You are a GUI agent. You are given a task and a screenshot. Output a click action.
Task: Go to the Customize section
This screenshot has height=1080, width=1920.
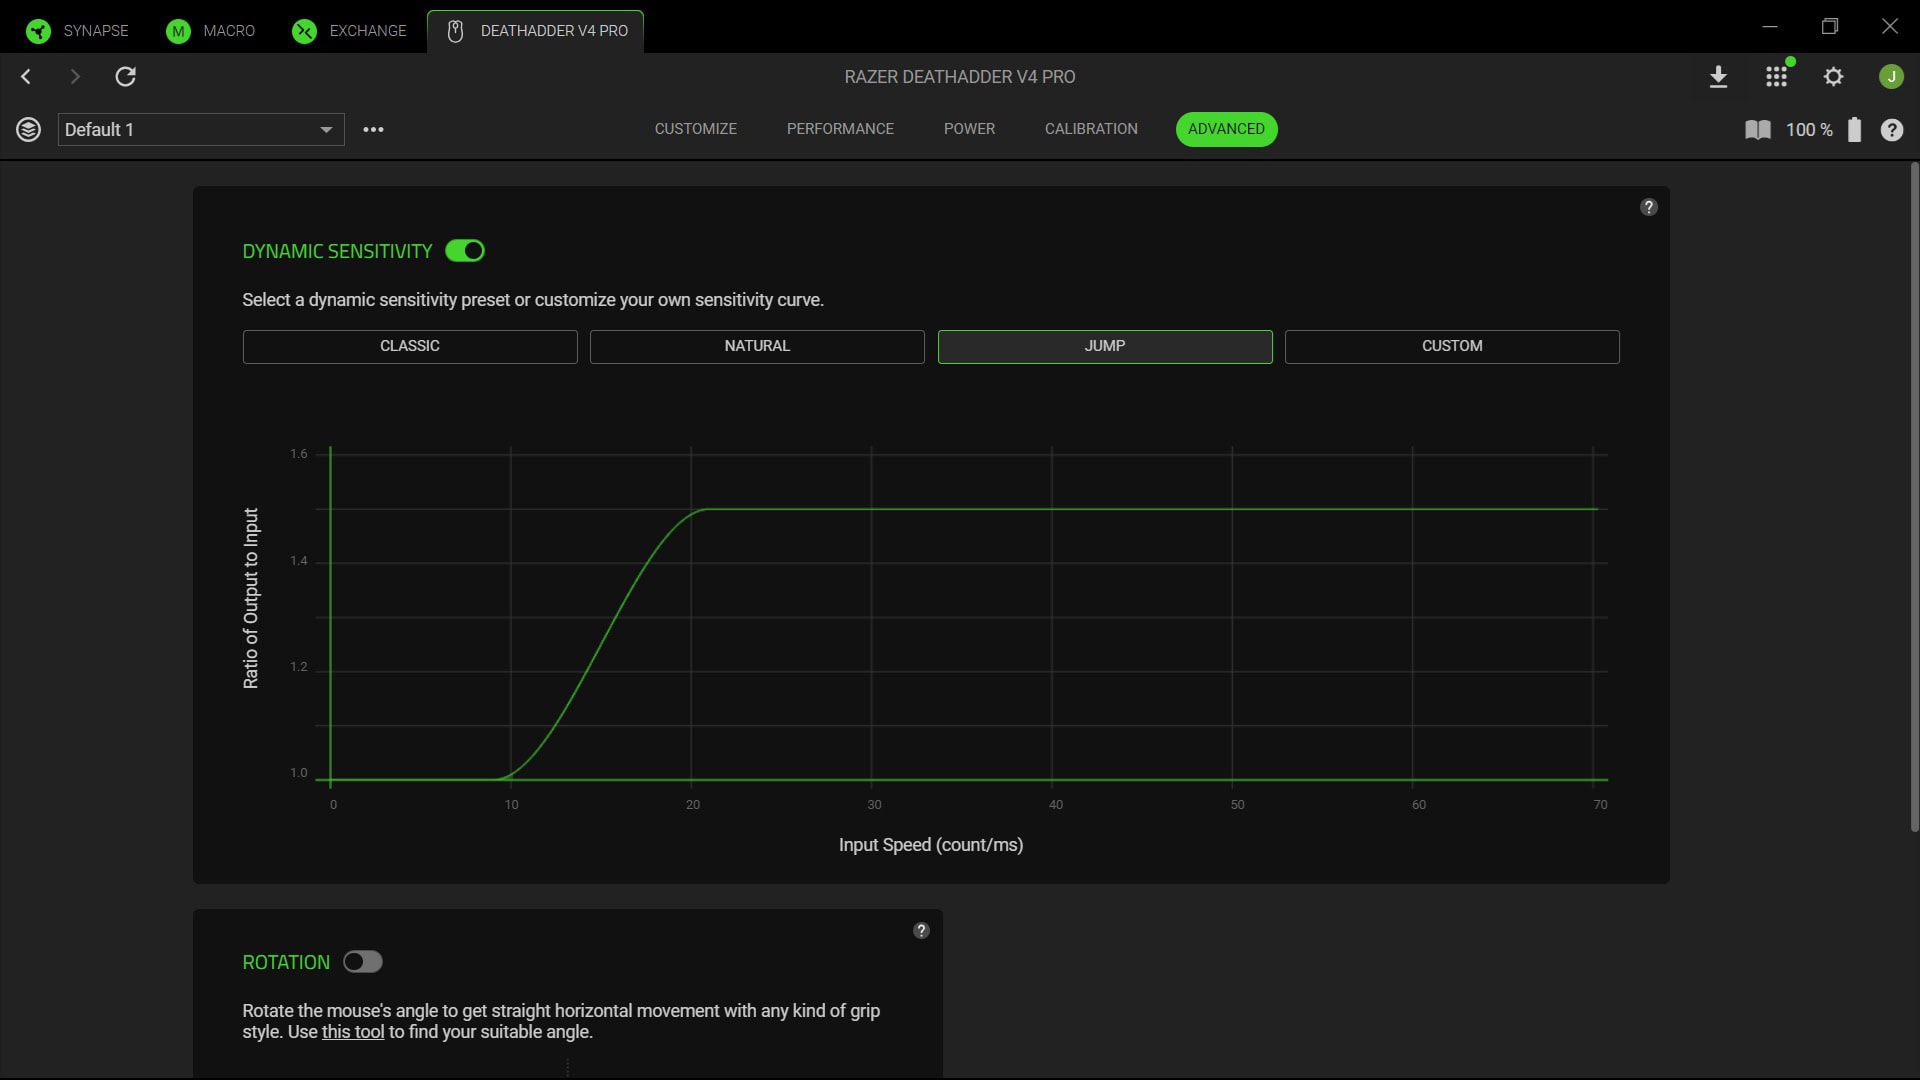coord(695,129)
